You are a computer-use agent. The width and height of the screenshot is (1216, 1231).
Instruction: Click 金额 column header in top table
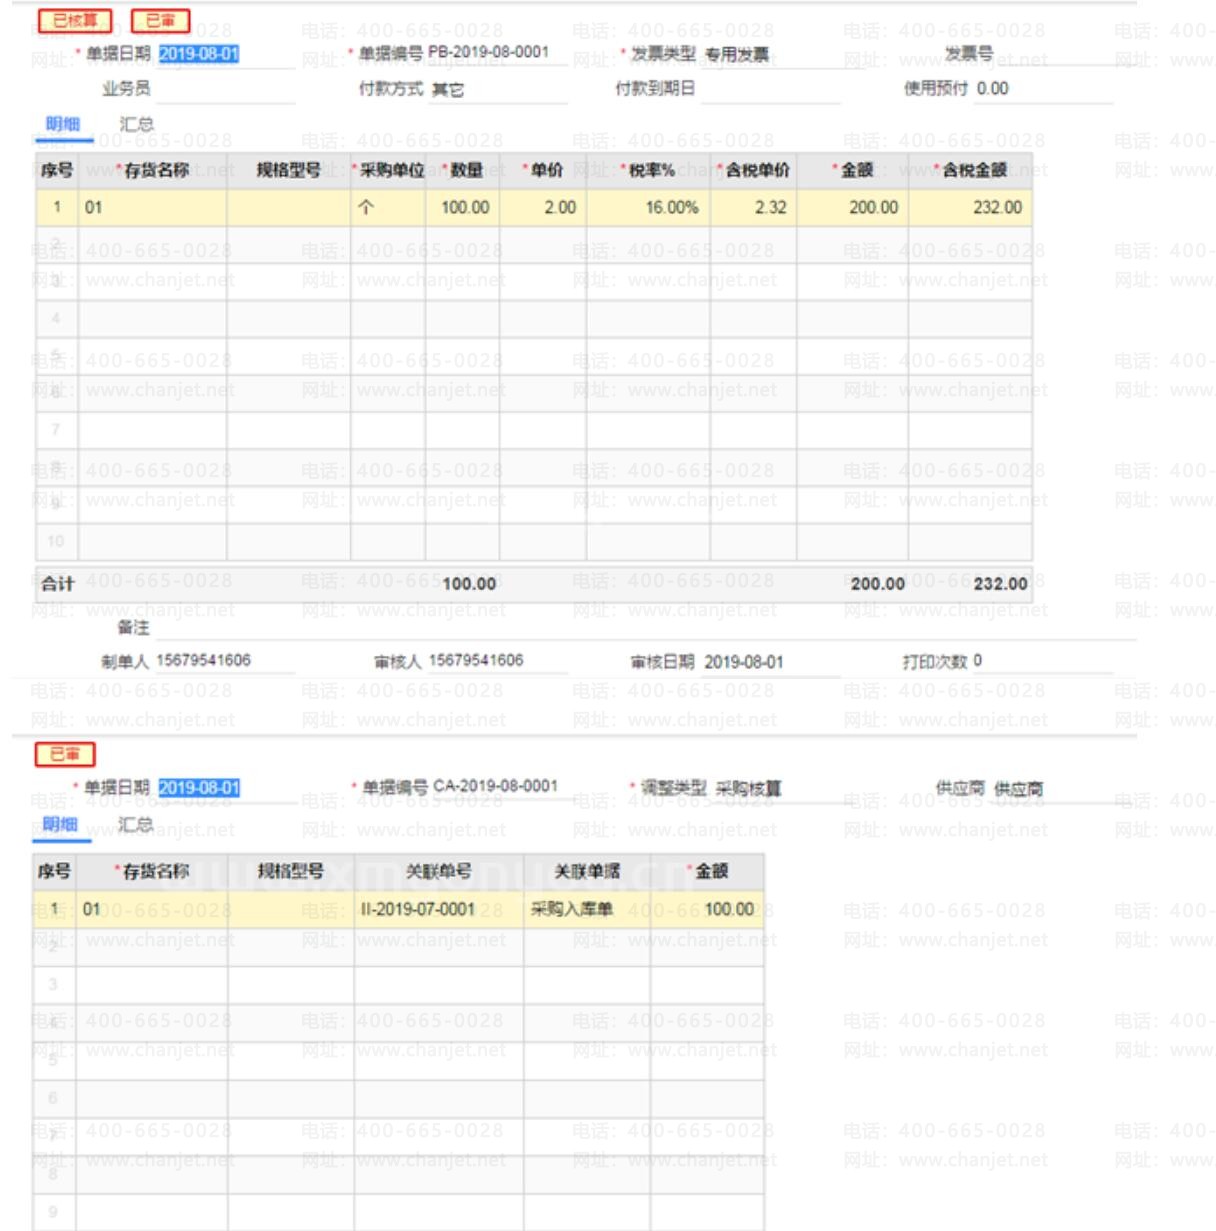[852, 170]
